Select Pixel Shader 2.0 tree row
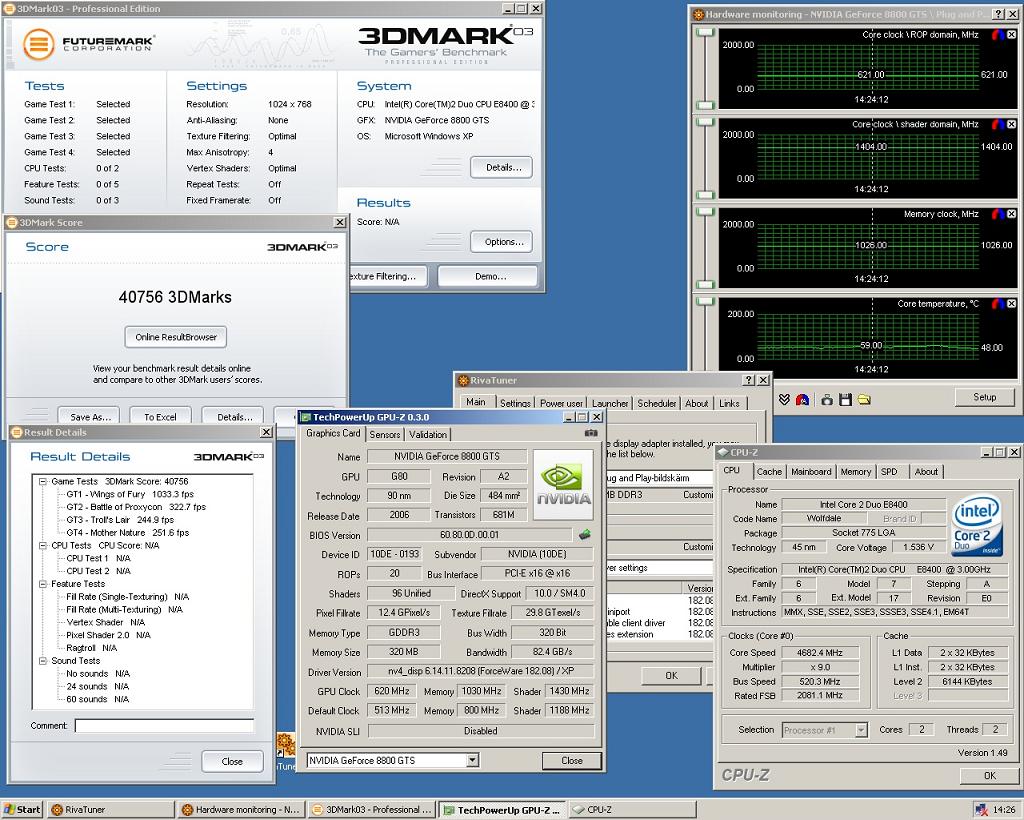 click(108, 635)
